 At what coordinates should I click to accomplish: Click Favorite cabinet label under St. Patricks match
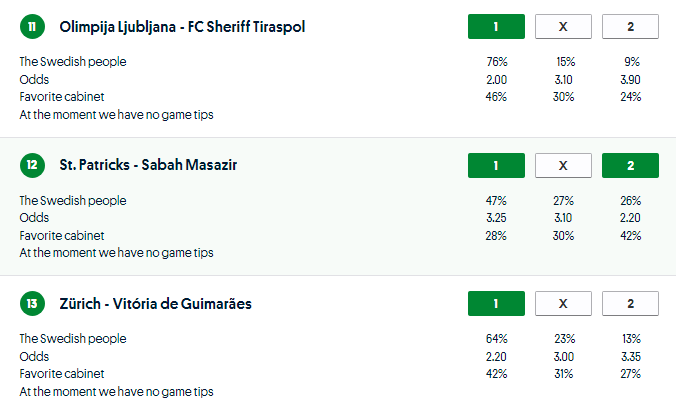click(61, 236)
